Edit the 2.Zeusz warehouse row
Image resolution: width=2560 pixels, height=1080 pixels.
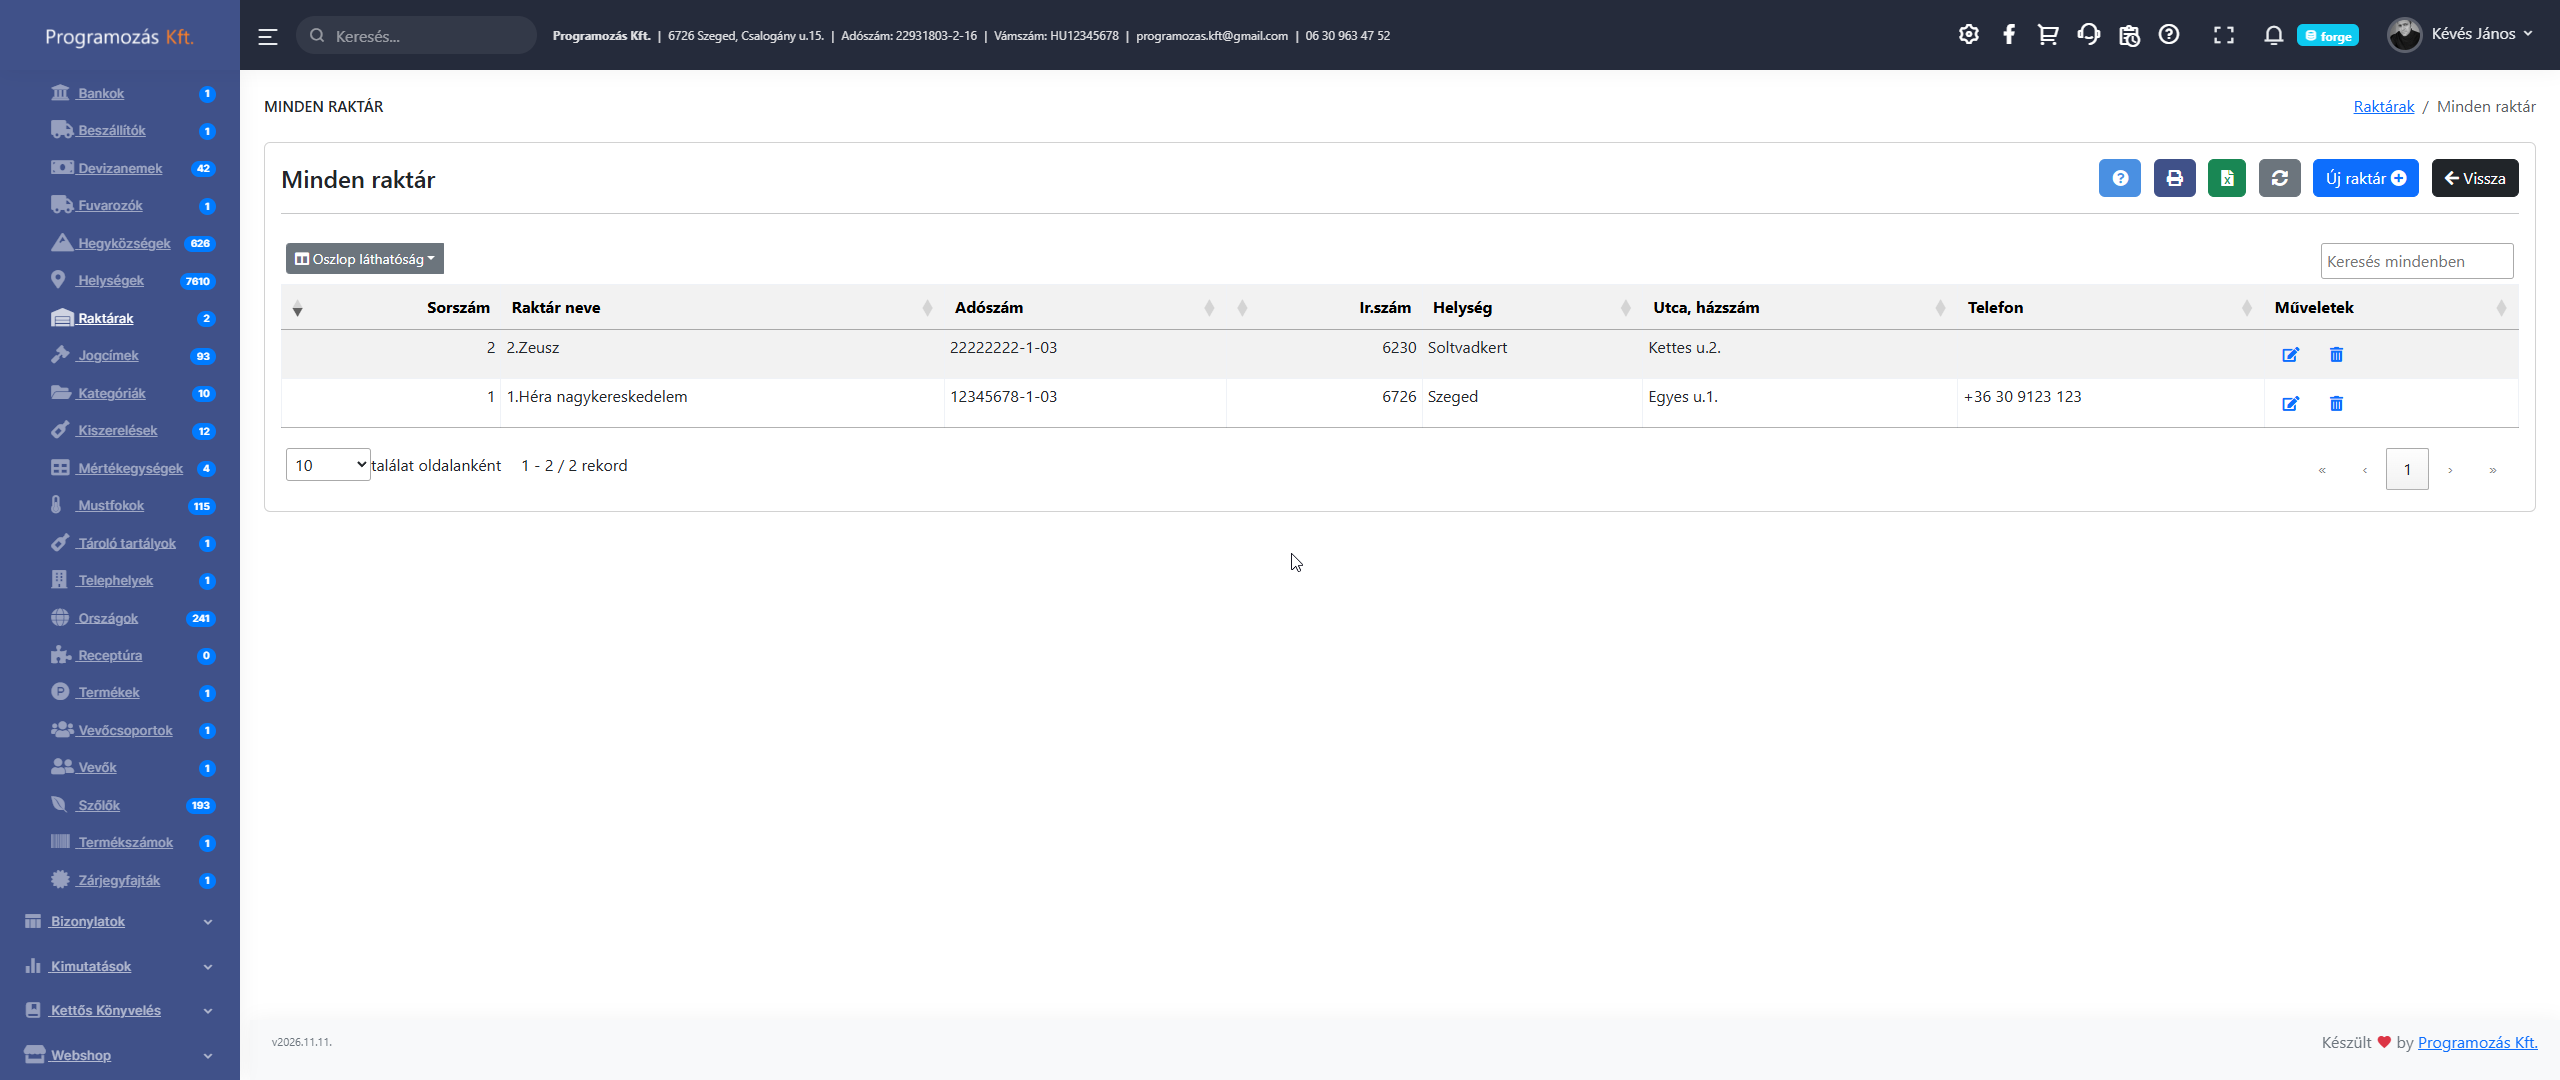pyautogui.click(x=2290, y=355)
